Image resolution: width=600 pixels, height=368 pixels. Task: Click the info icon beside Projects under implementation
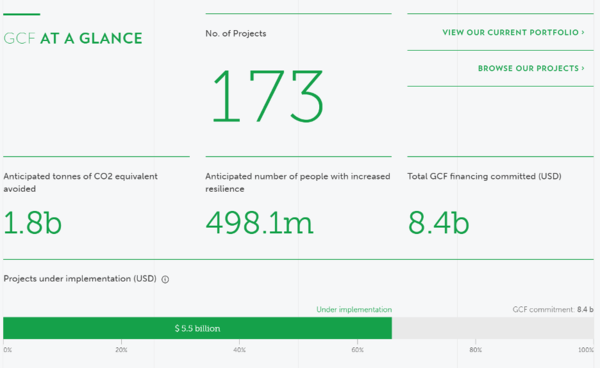tap(165, 280)
